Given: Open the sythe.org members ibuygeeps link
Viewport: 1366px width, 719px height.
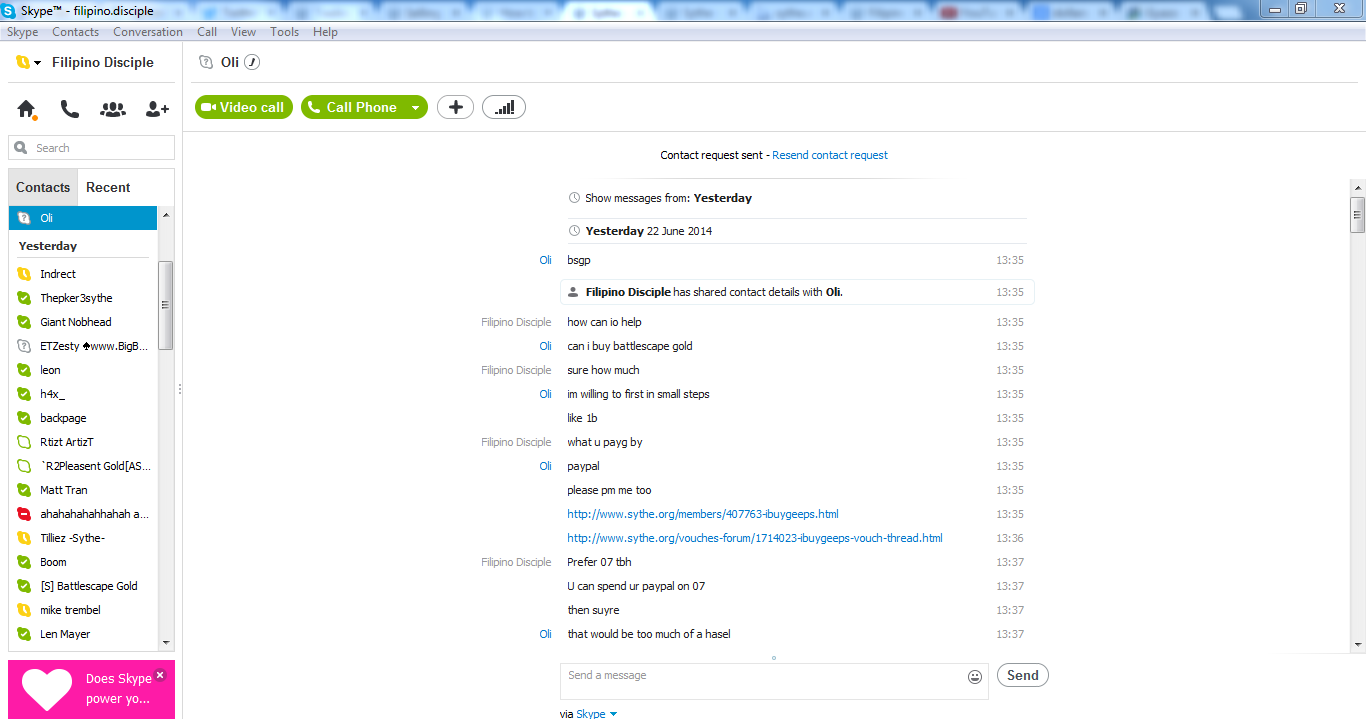Looking at the screenshot, I should point(703,514).
